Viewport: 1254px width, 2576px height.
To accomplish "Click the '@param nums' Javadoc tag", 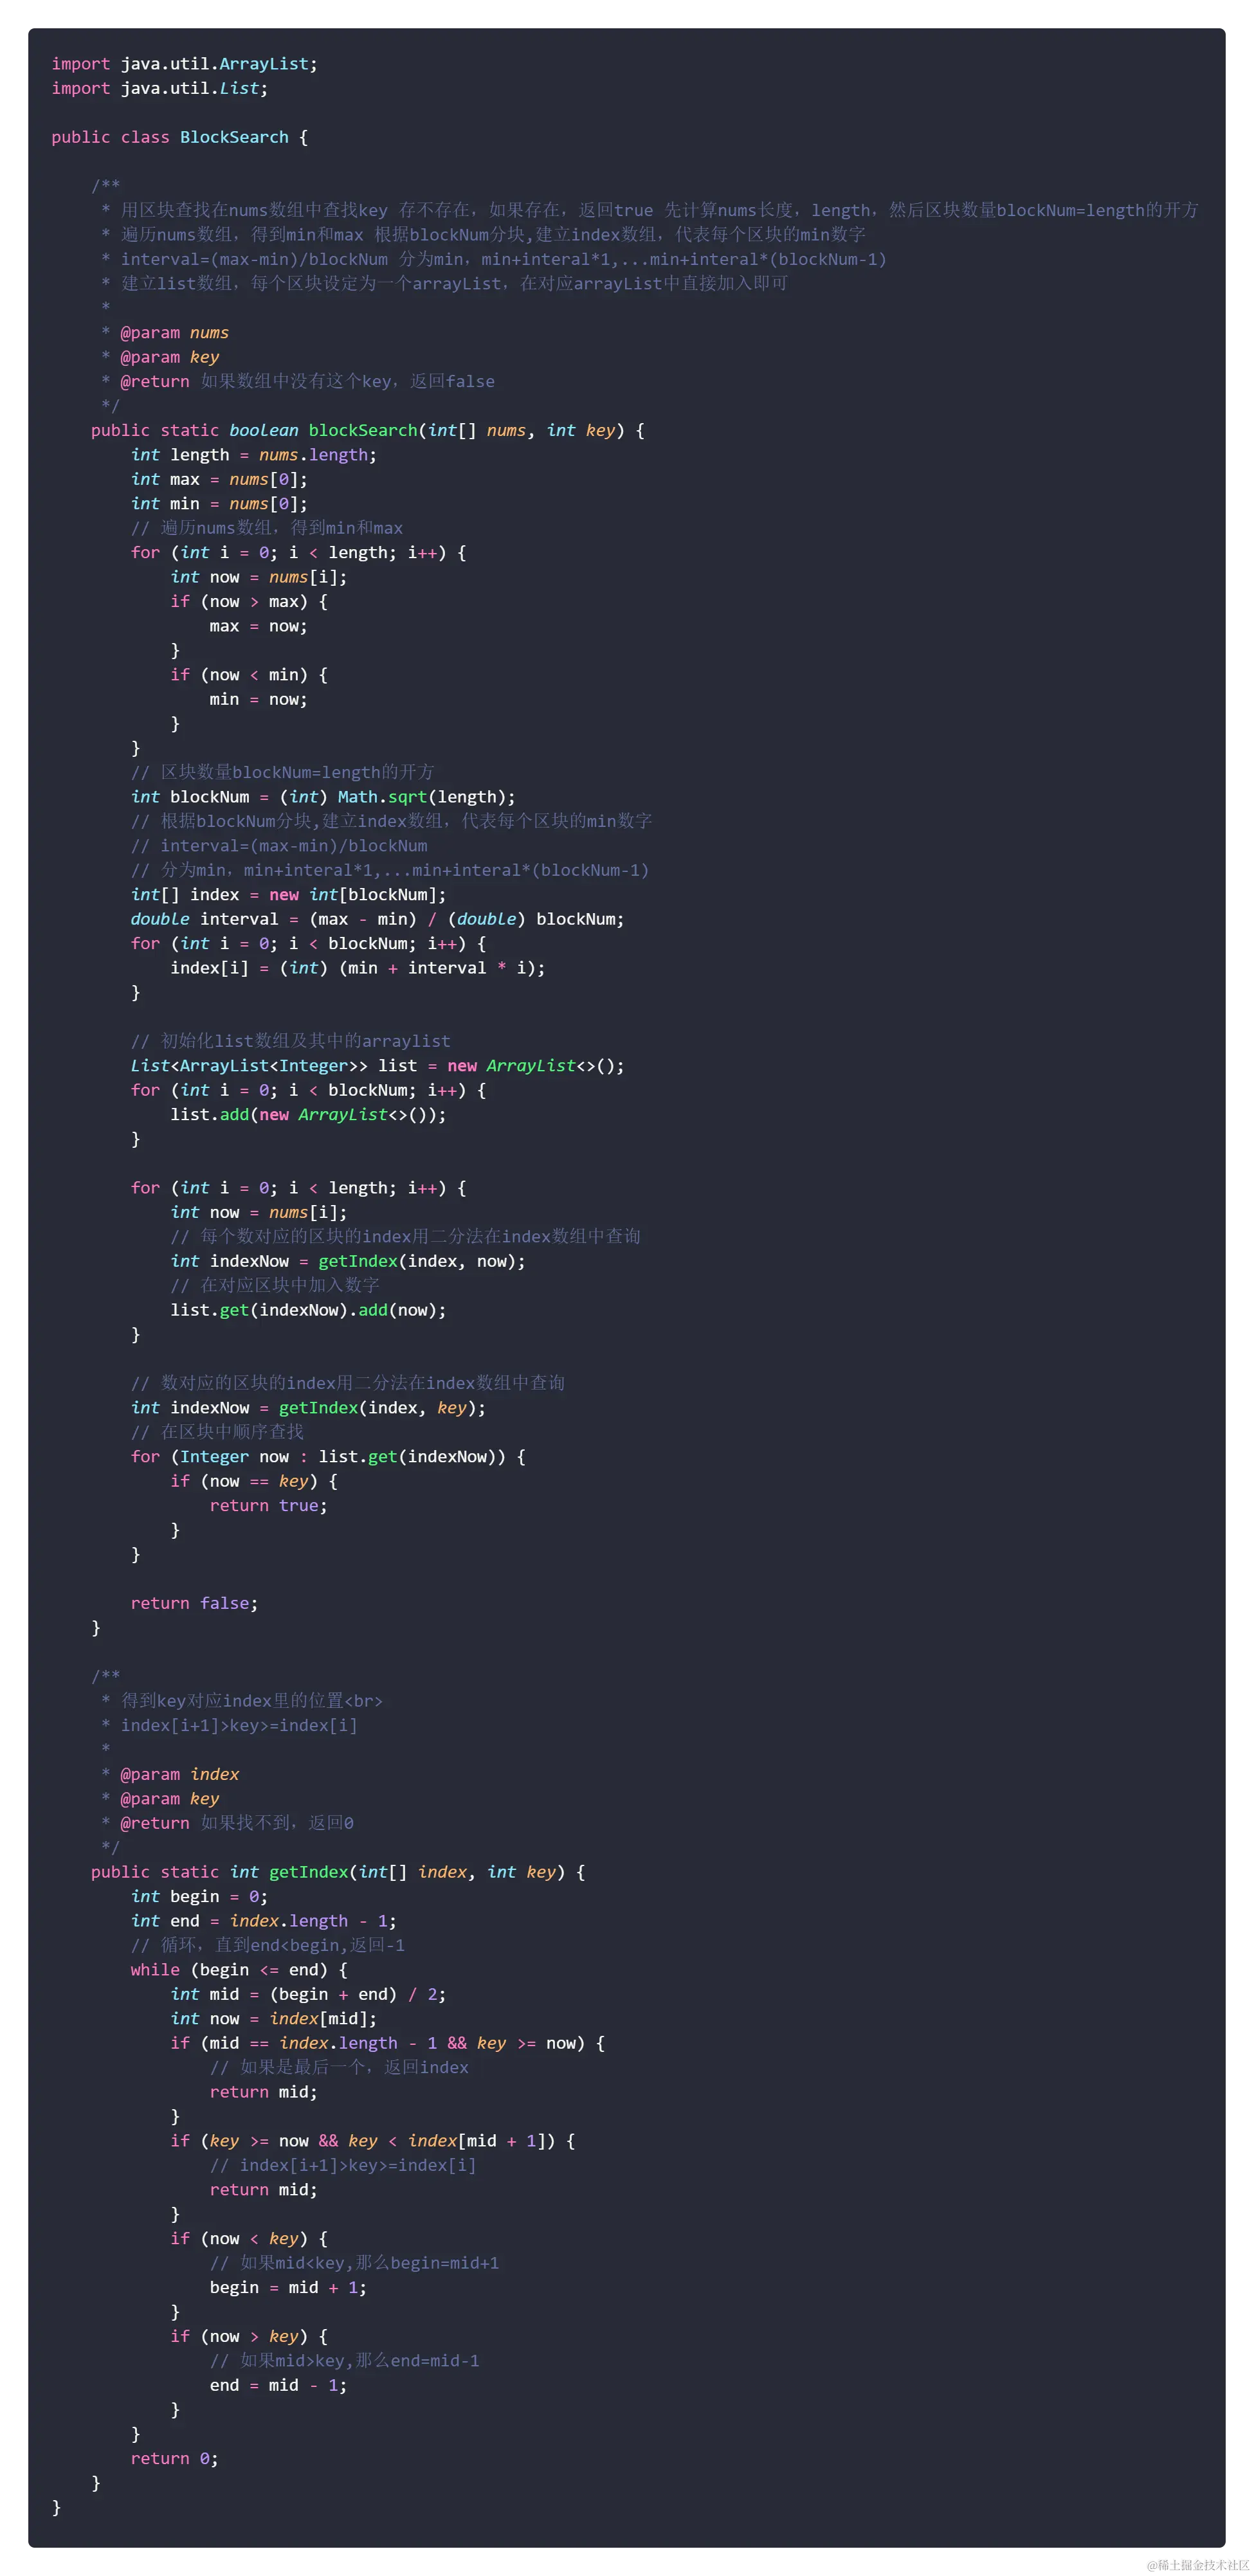I will click(174, 333).
